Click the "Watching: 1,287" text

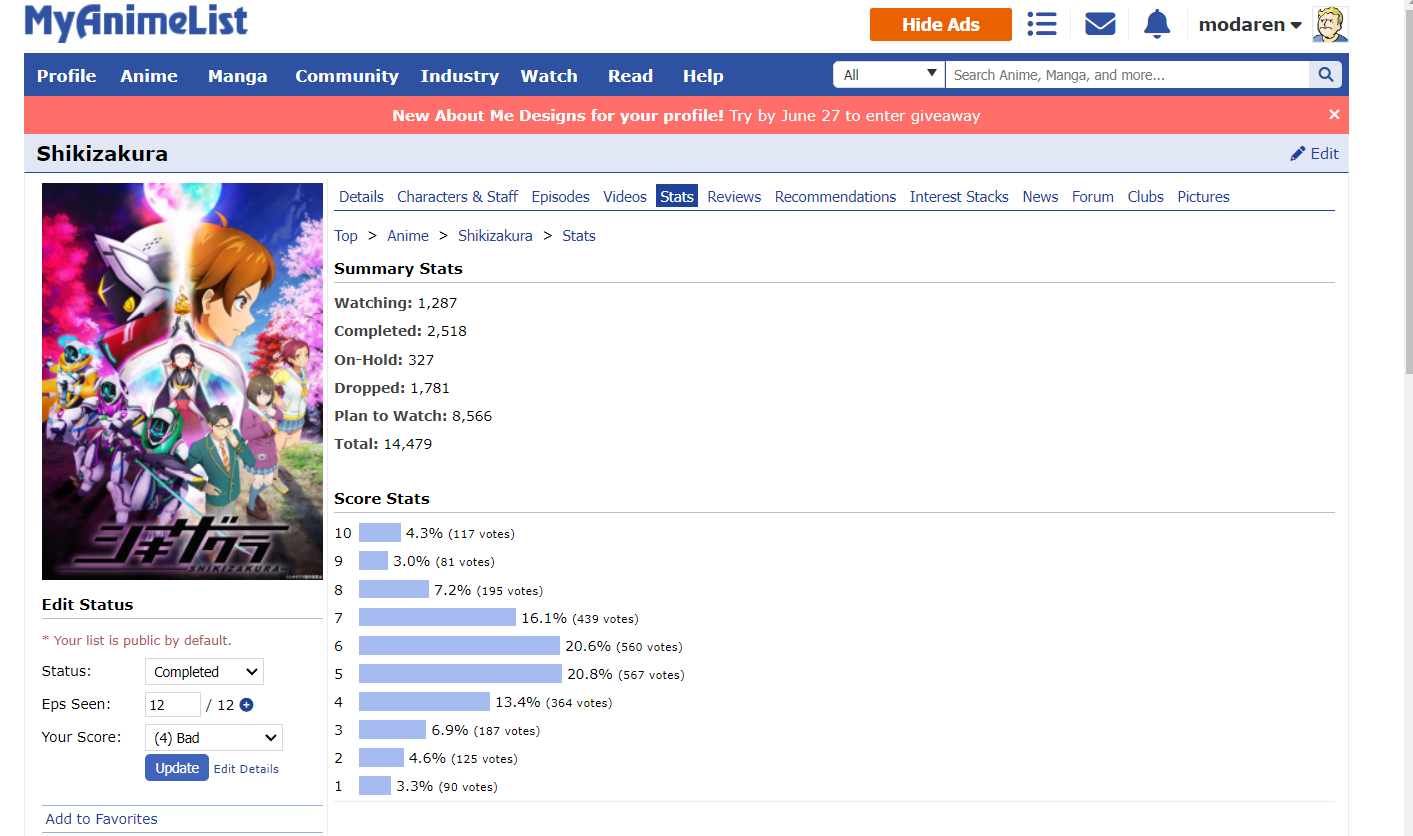click(395, 303)
